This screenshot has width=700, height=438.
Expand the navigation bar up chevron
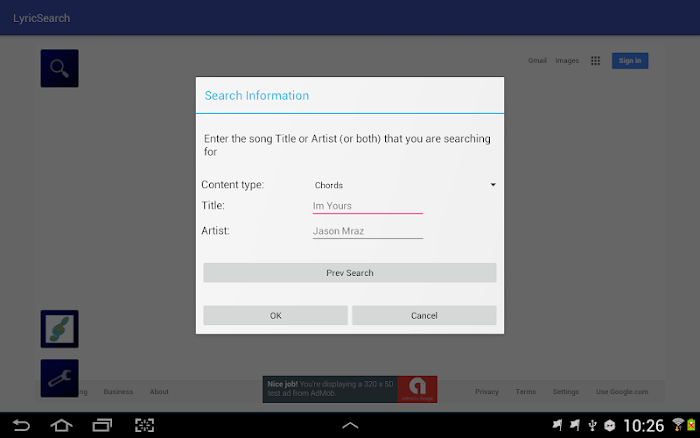click(x=350, y=425)
